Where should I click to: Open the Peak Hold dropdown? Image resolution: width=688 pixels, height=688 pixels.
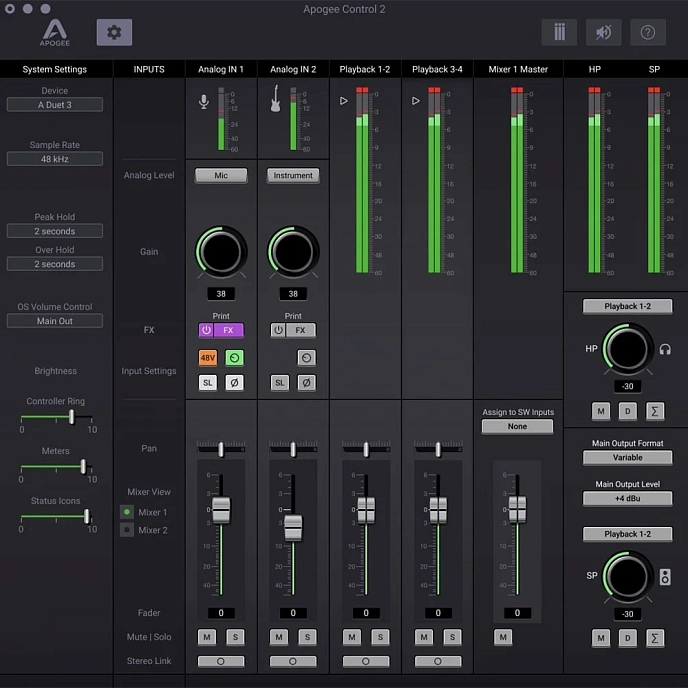coord(55,231)
